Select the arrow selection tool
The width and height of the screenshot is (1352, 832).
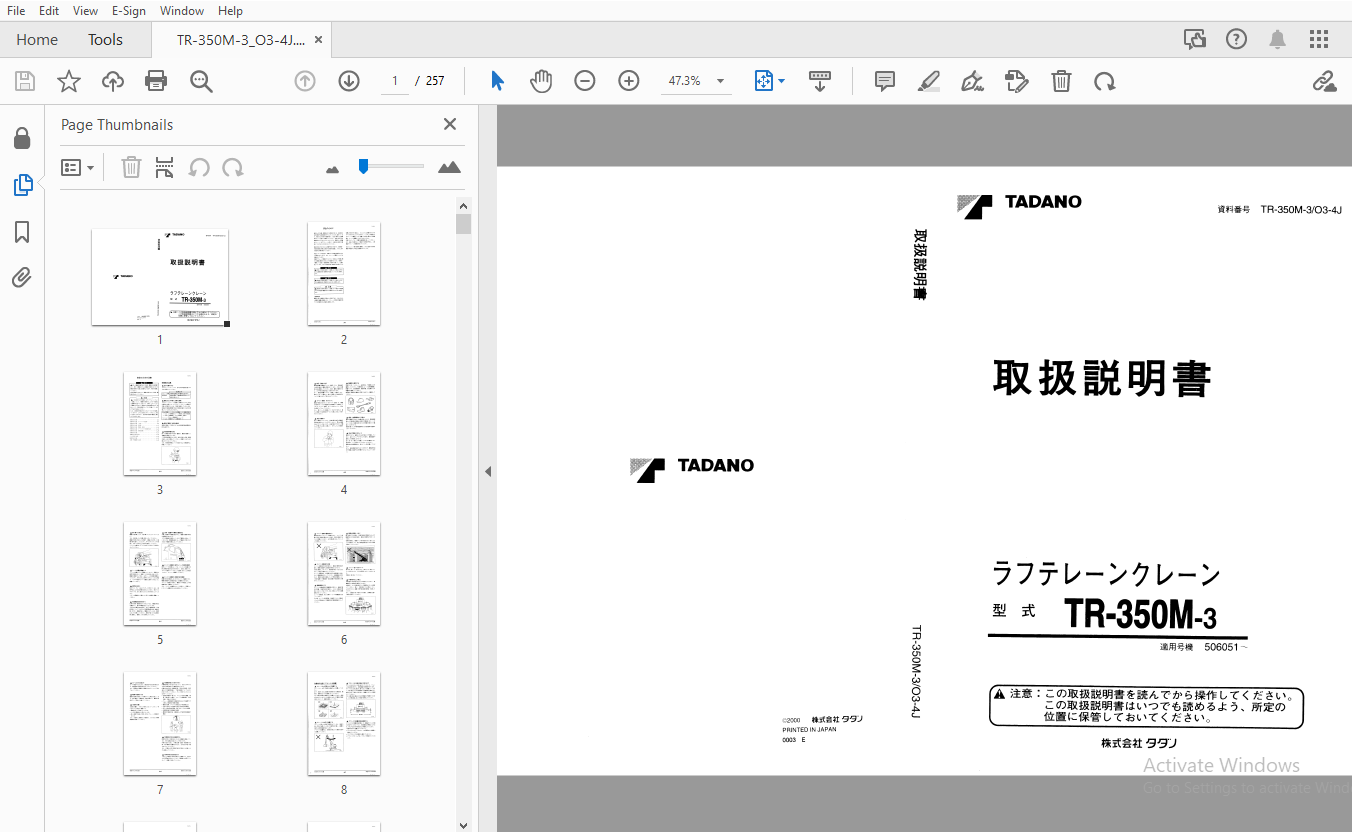[x=497, y=81]
